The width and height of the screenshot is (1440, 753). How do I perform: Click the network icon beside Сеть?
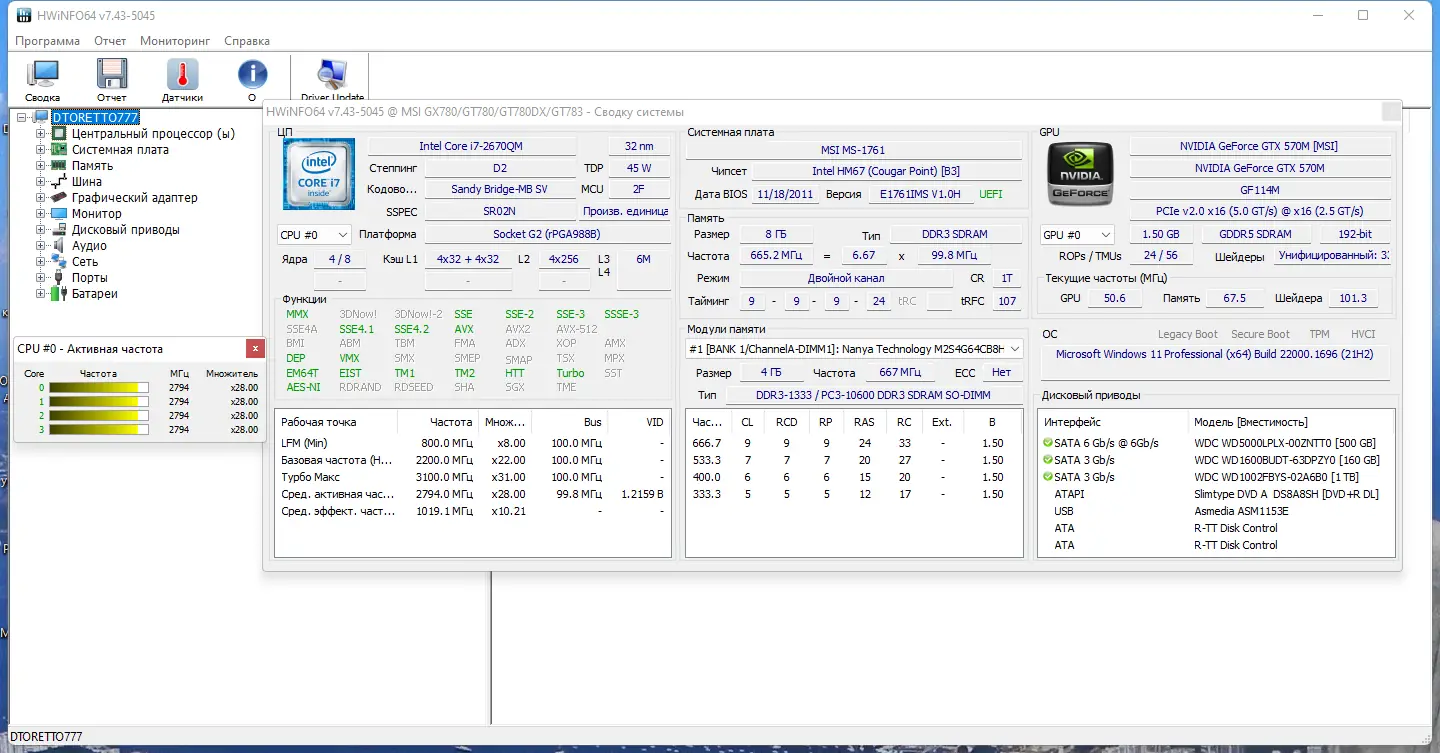tap(59, 262)
